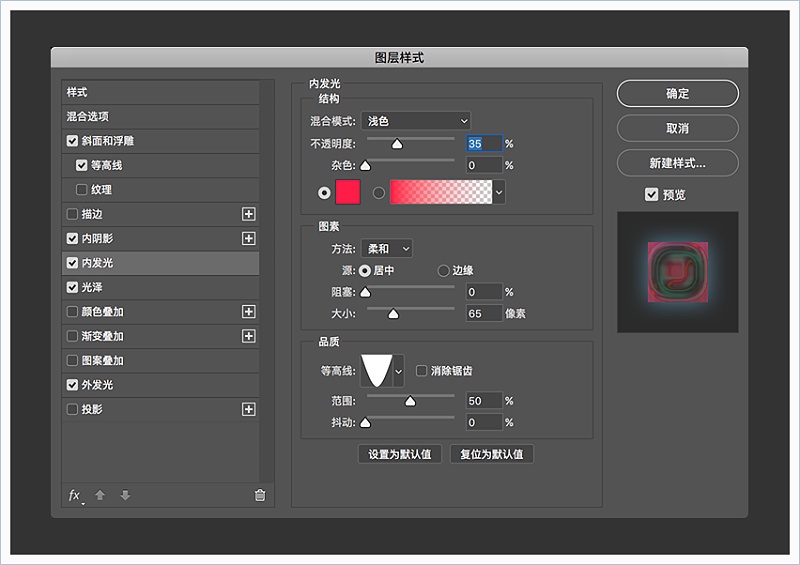The image size is (800, 565).
Task: Expand the 等高线 contour picker arrow
Action: [399, 371]
